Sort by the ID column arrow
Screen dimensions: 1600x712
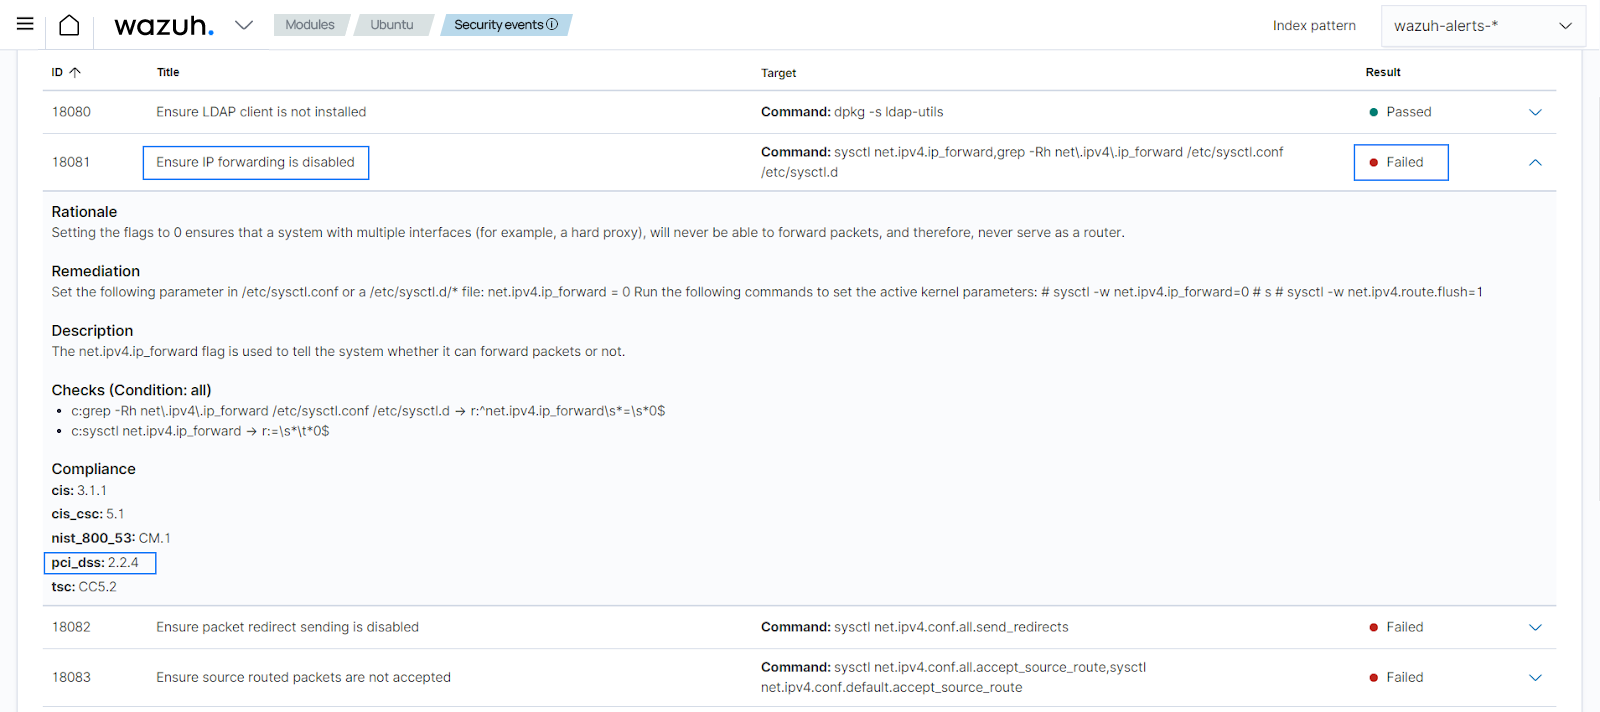pyautogui.click(x=75, y=72)
